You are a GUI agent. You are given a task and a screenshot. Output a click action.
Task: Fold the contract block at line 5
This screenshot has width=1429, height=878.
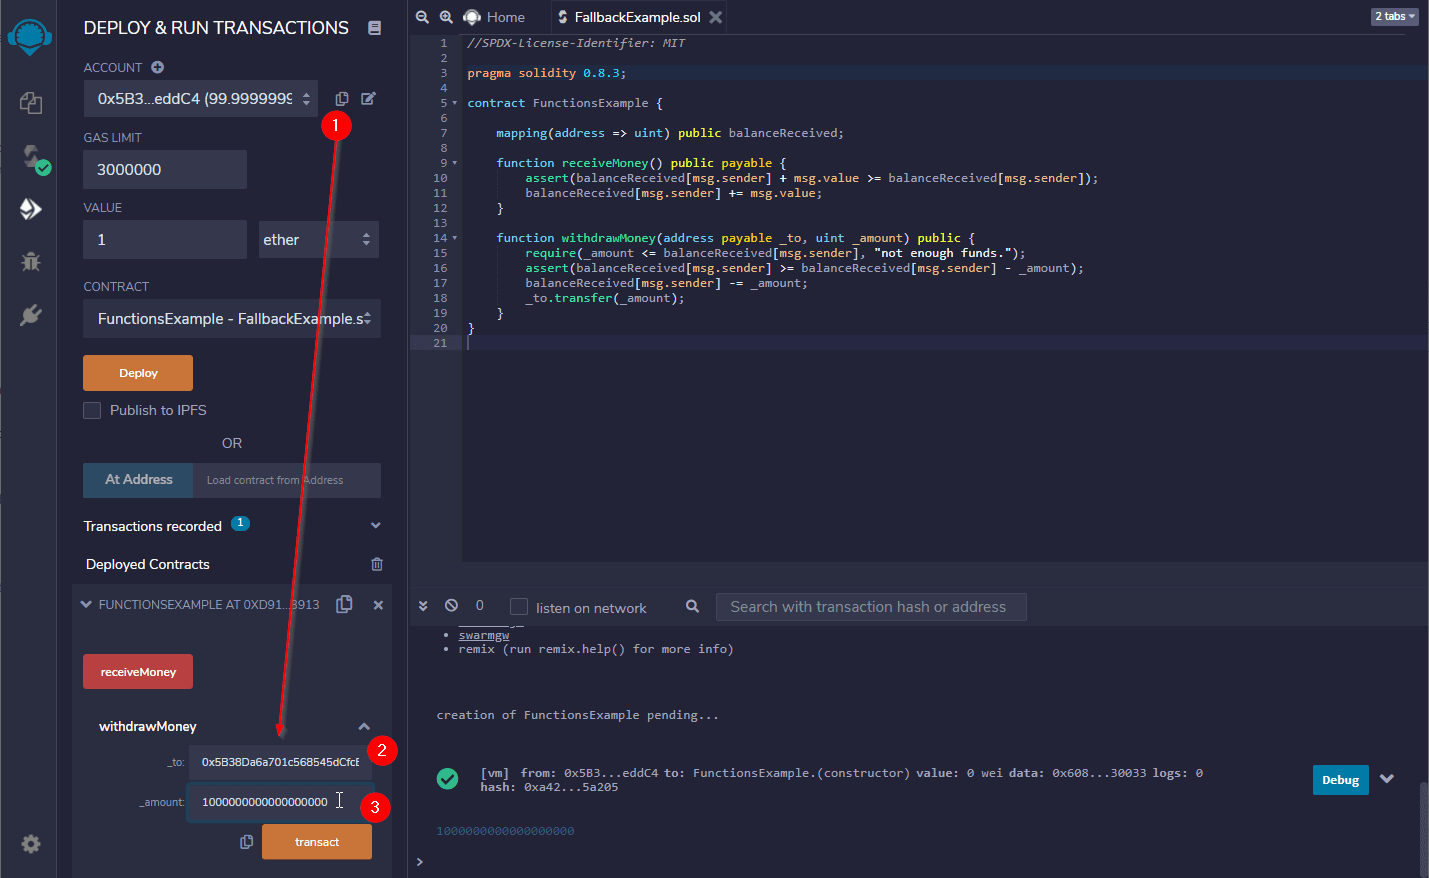click(455, 103)
